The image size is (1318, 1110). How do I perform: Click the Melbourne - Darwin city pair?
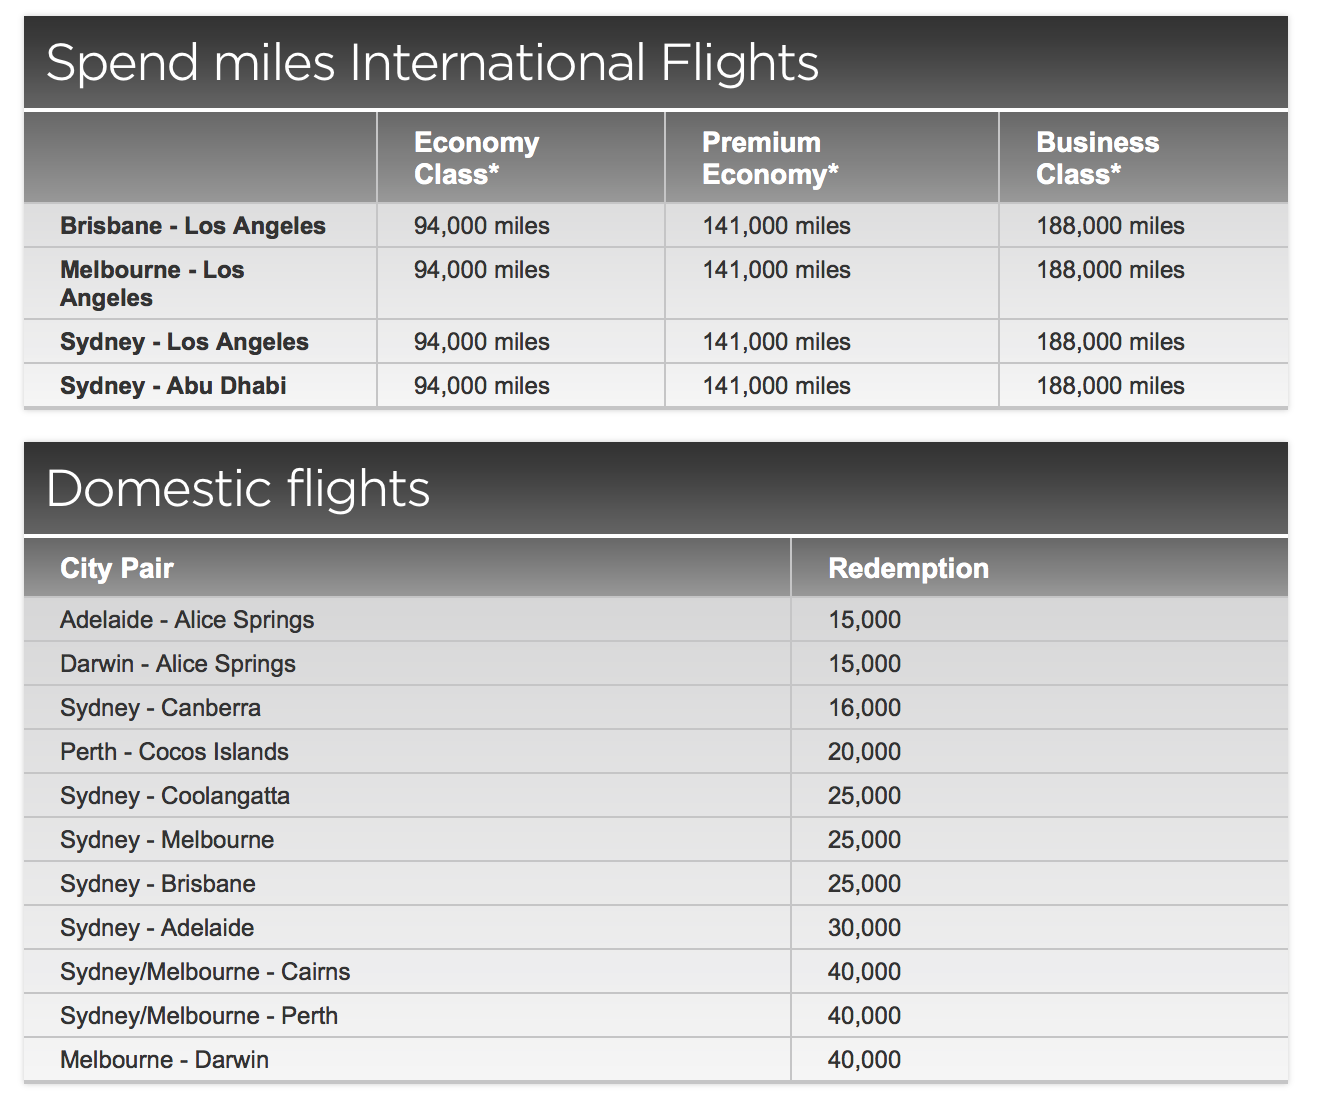[x=164, y=1060]
